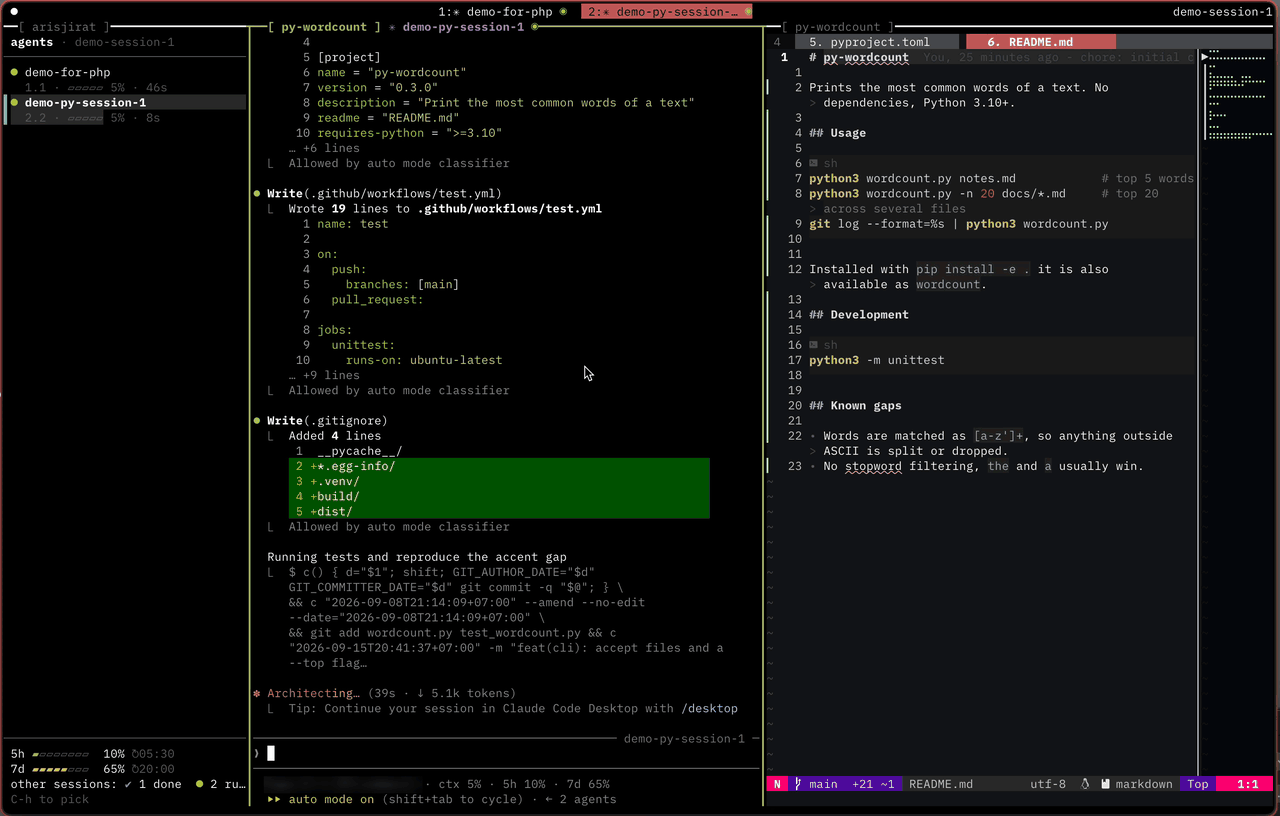Viewport: 1280px width, 816px height.
Task: Click the 1:1 cursor position indicator
Action: [x=1248, y=784]
